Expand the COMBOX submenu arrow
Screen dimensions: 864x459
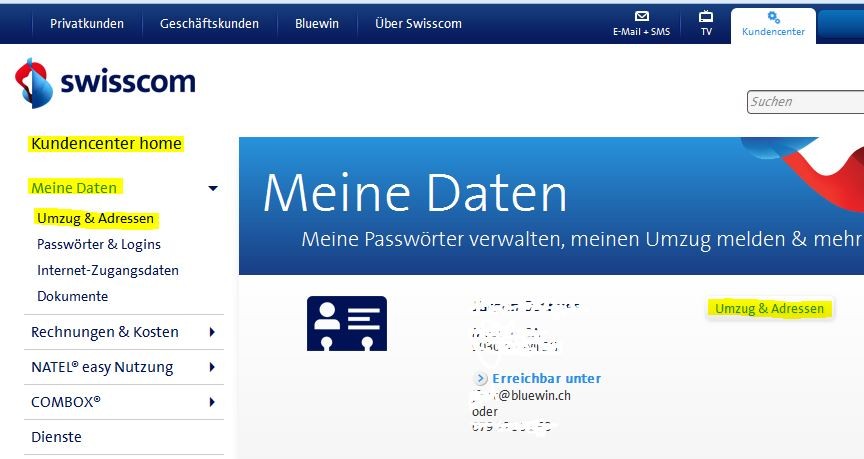click(x=212, y=402)
